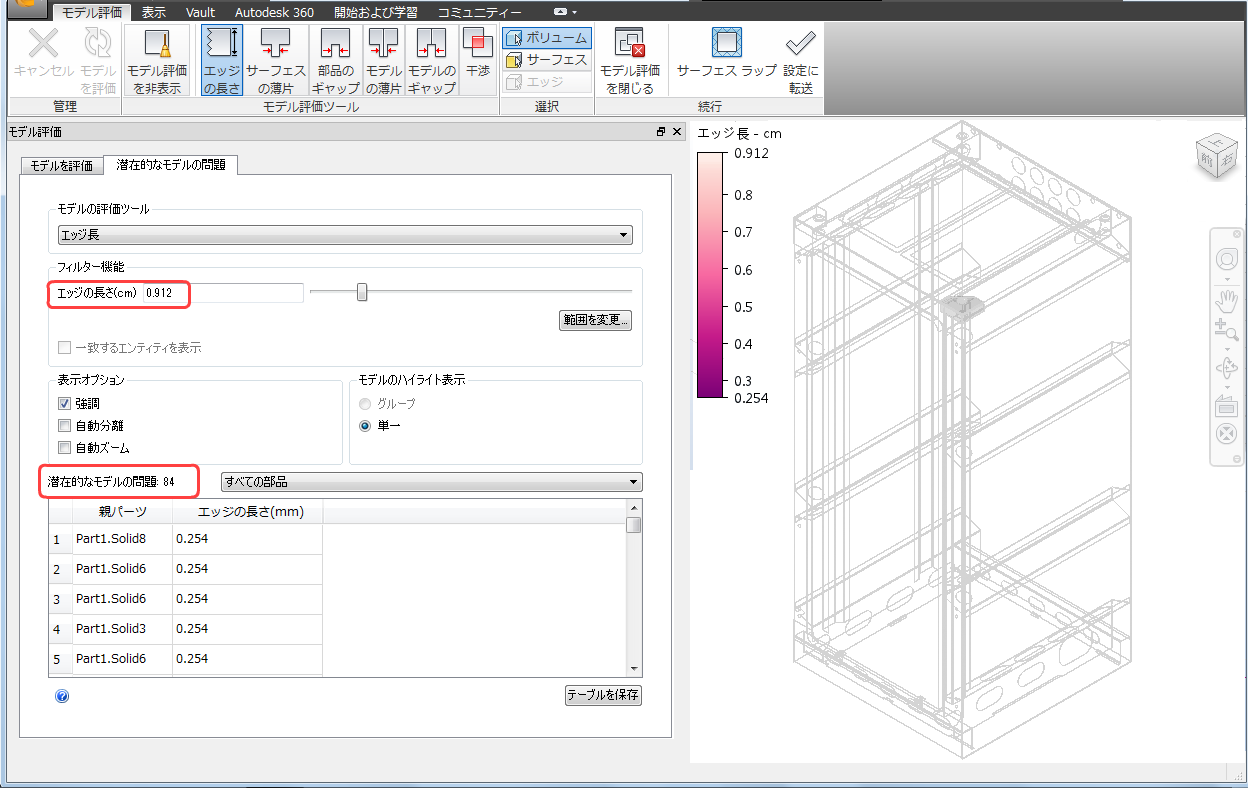
Task: Select the エッジの長さ edge length tool
Action: (x=221, y=58)
